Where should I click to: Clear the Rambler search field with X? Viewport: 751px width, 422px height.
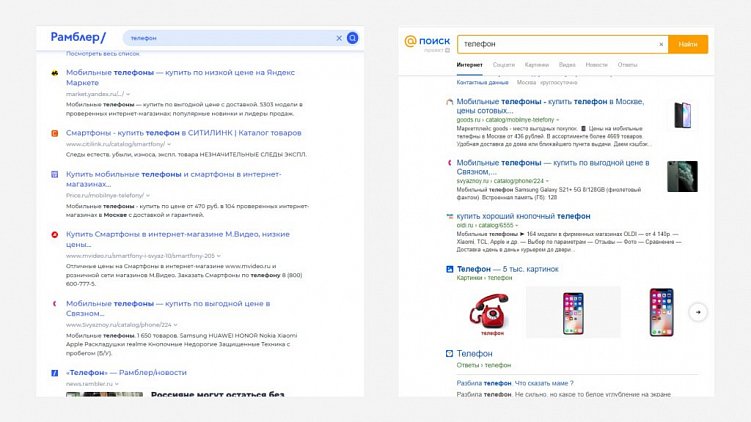[339, 38]
